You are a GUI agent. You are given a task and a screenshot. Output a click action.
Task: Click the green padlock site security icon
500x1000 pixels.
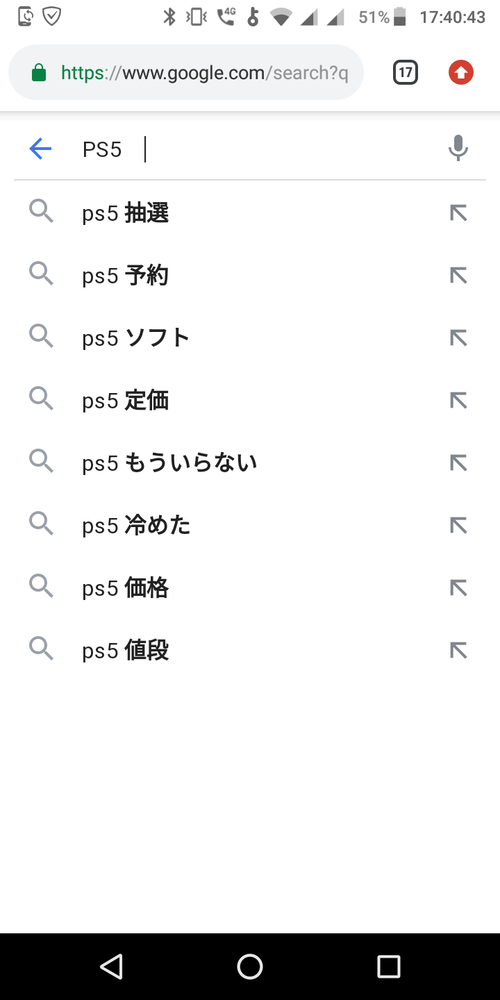coord(39,73)
